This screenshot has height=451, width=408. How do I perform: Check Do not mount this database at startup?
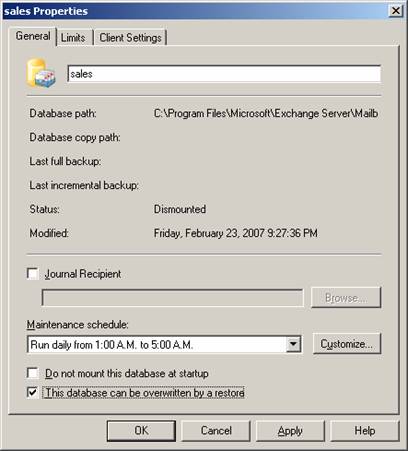pyautogui.click(x=33, y=373)
